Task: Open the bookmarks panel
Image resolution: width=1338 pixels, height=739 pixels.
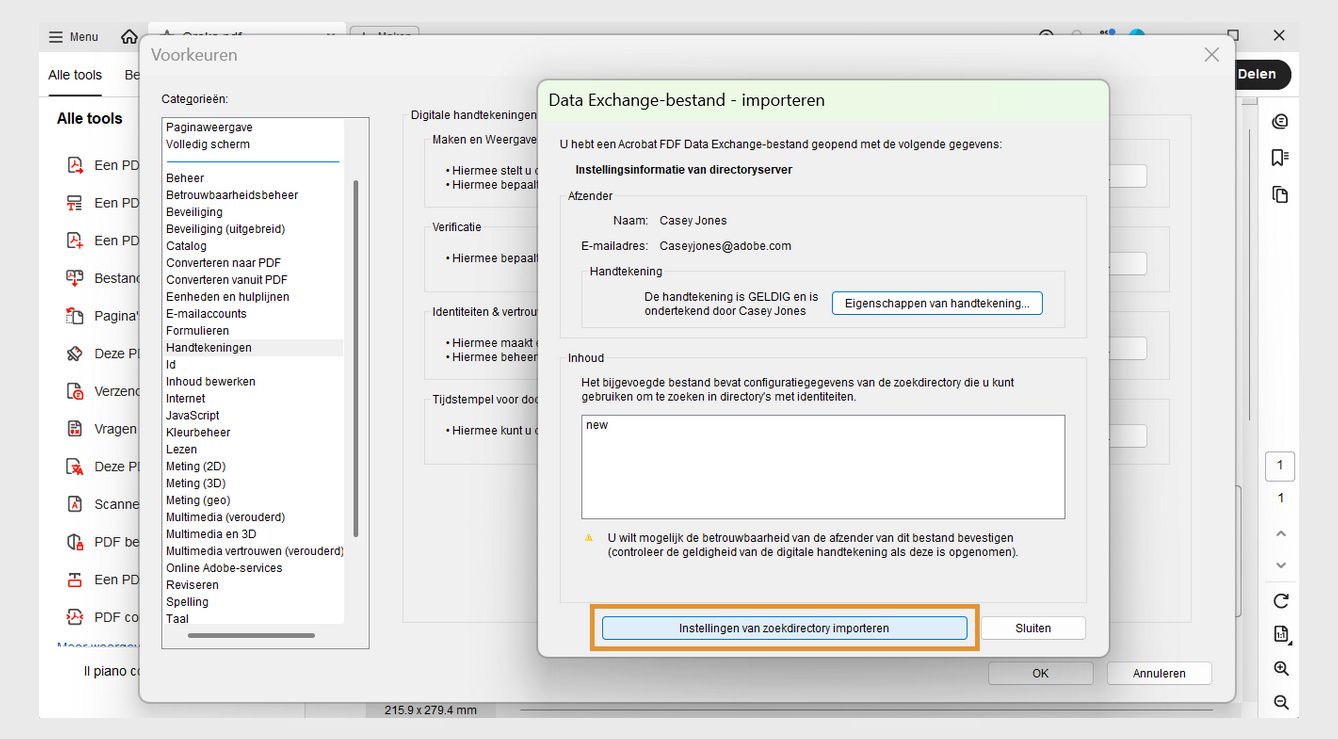Action: click(x=1280, y=157)
